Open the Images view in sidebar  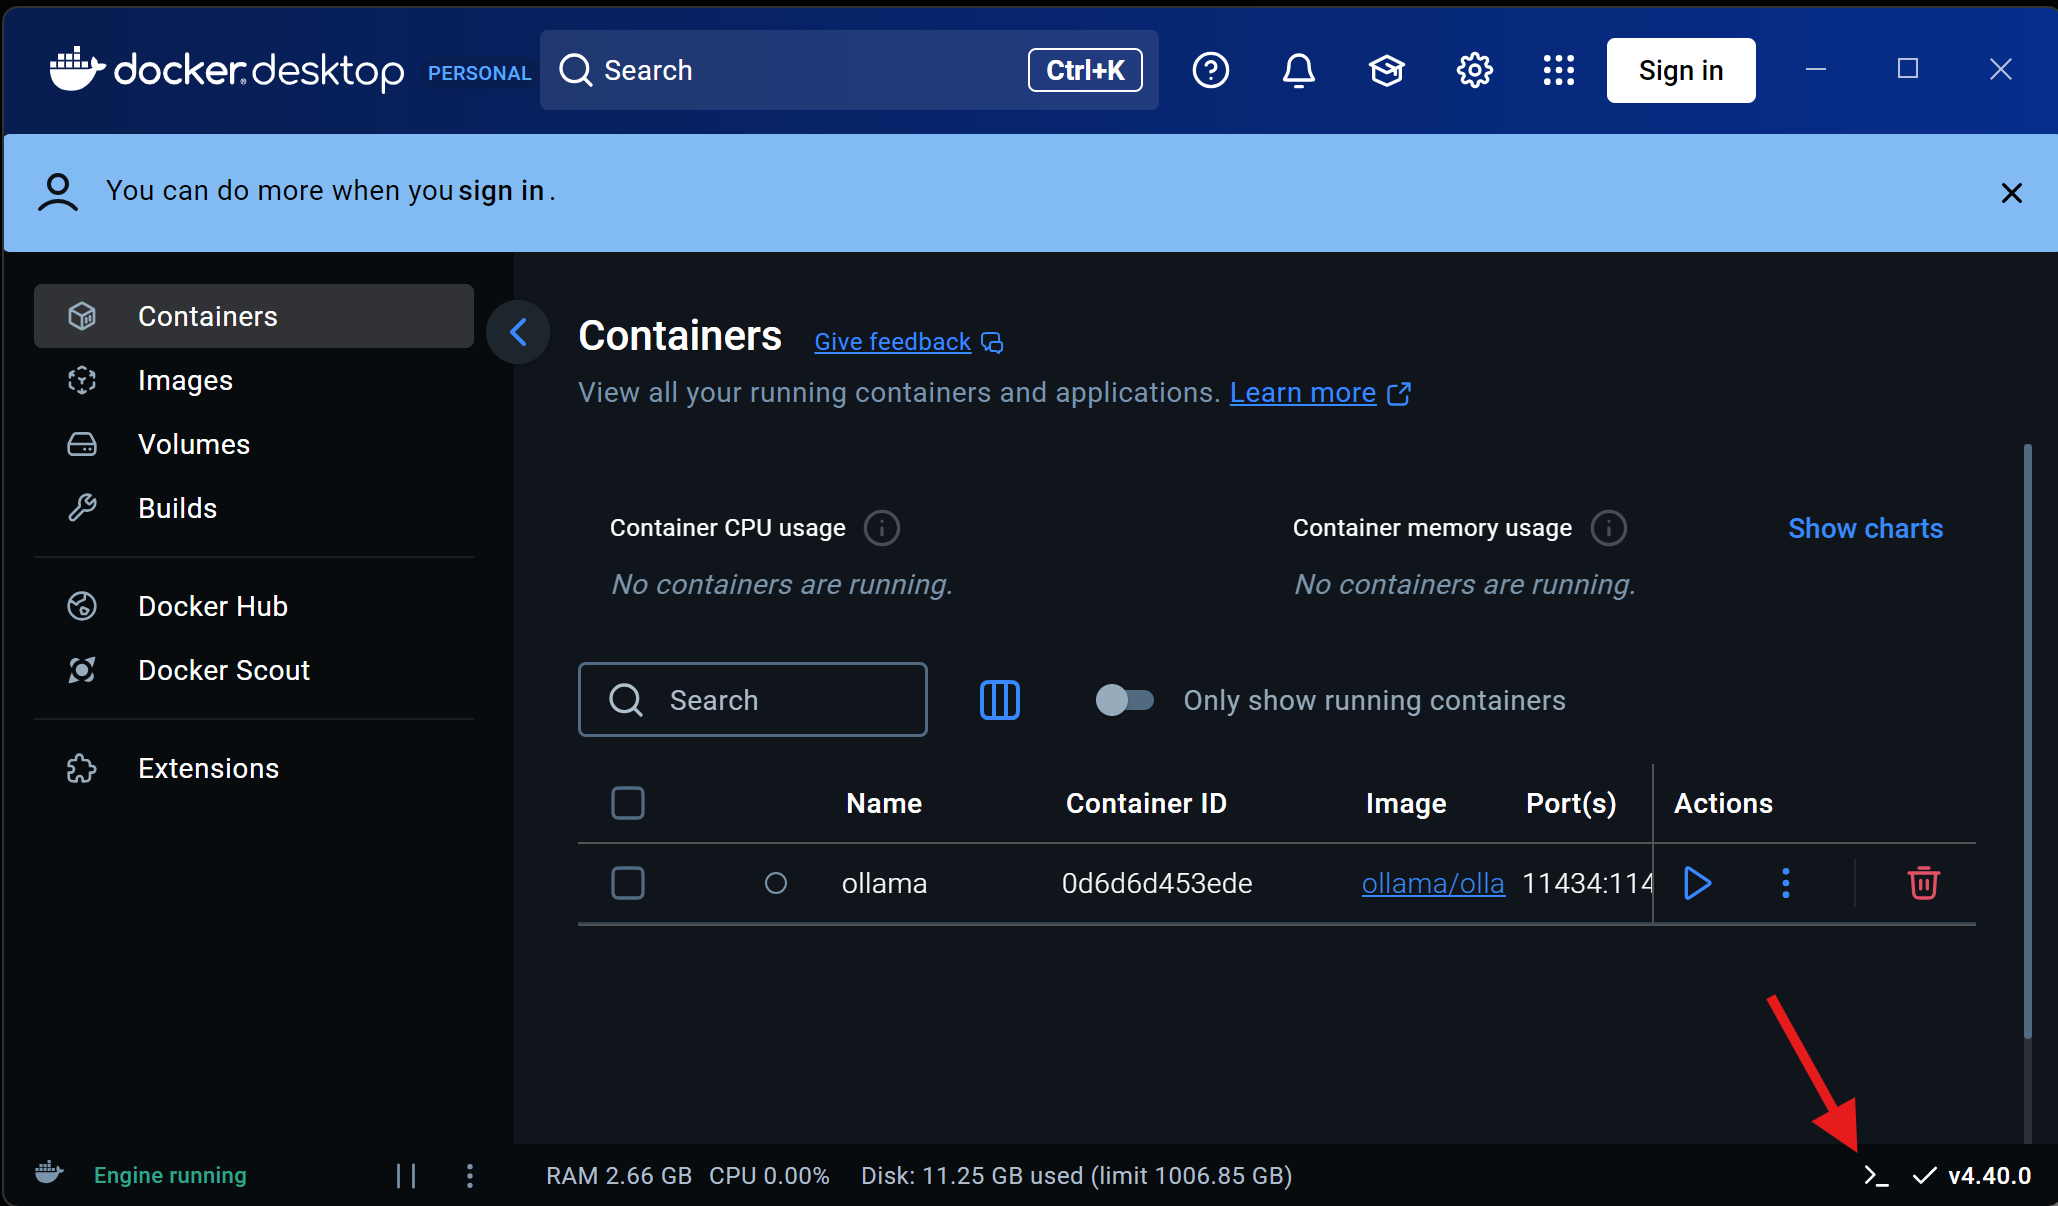[x=254, y=380]
